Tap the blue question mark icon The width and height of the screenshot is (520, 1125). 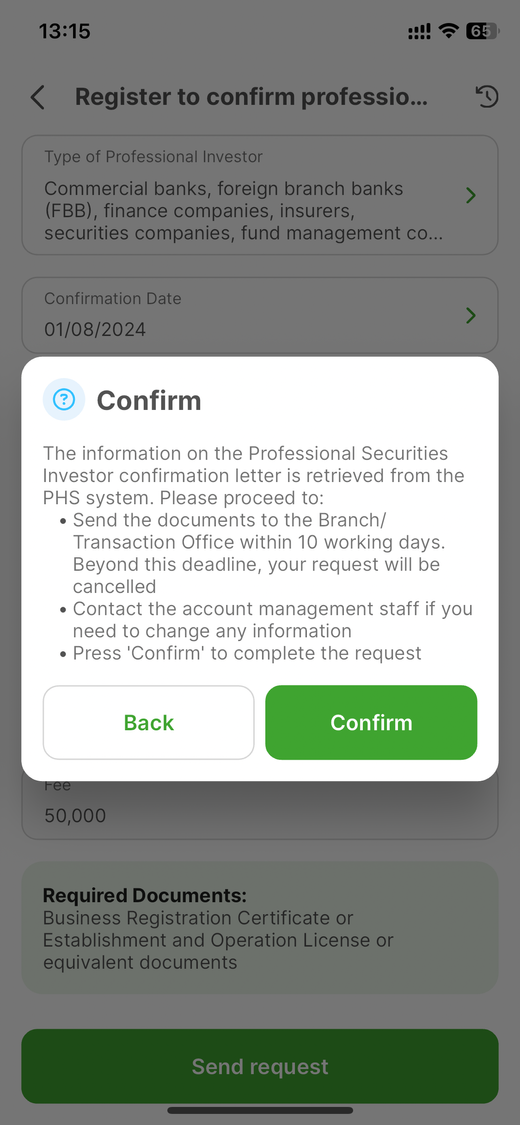coord(64,399)
